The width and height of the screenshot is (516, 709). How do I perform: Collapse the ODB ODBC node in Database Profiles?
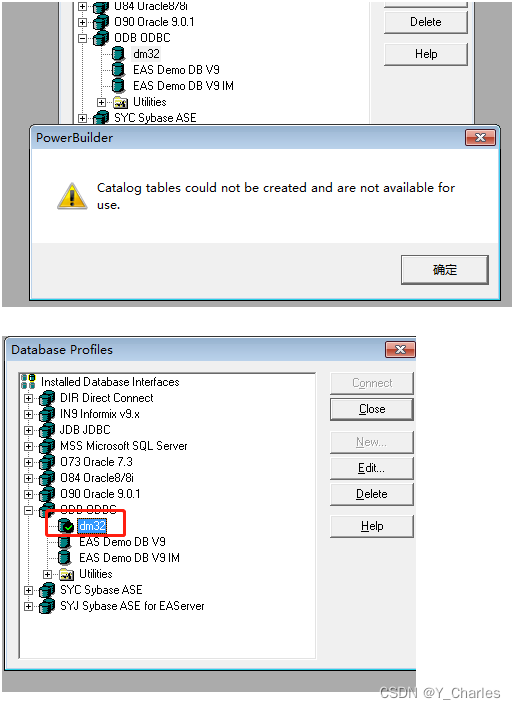tap(28, 510)
